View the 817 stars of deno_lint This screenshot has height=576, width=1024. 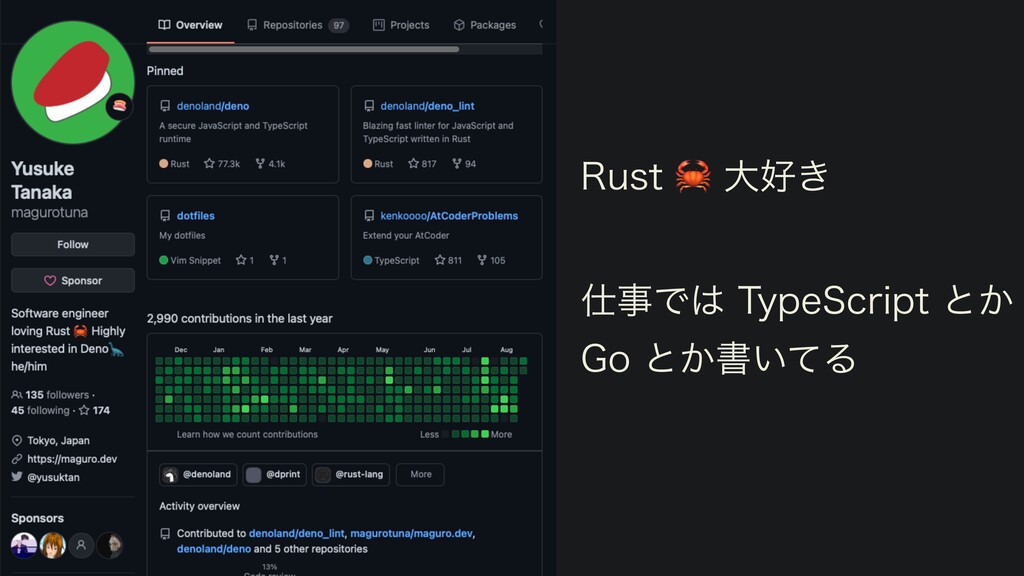pyautogui.click(x=422, y=164)
